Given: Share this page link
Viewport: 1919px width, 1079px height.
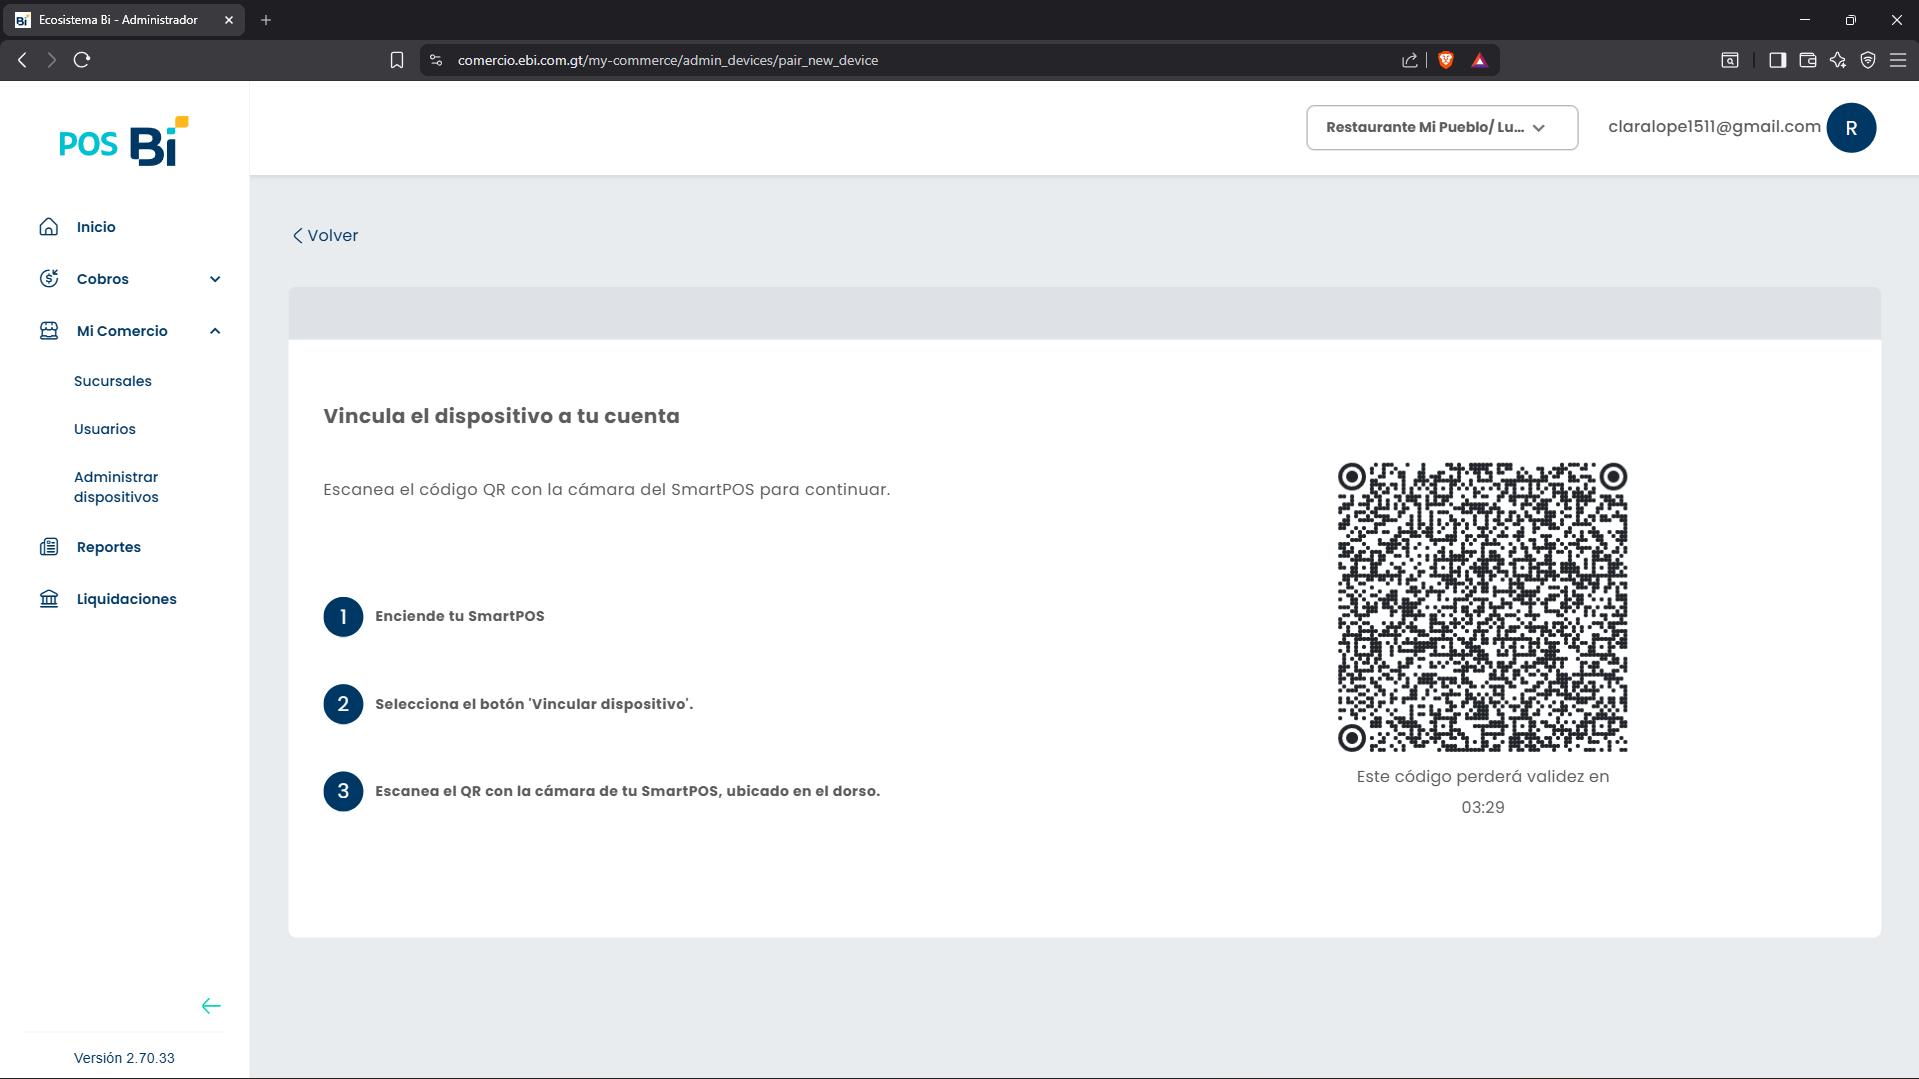Looking at the screenshot, I should (1410, 60).
